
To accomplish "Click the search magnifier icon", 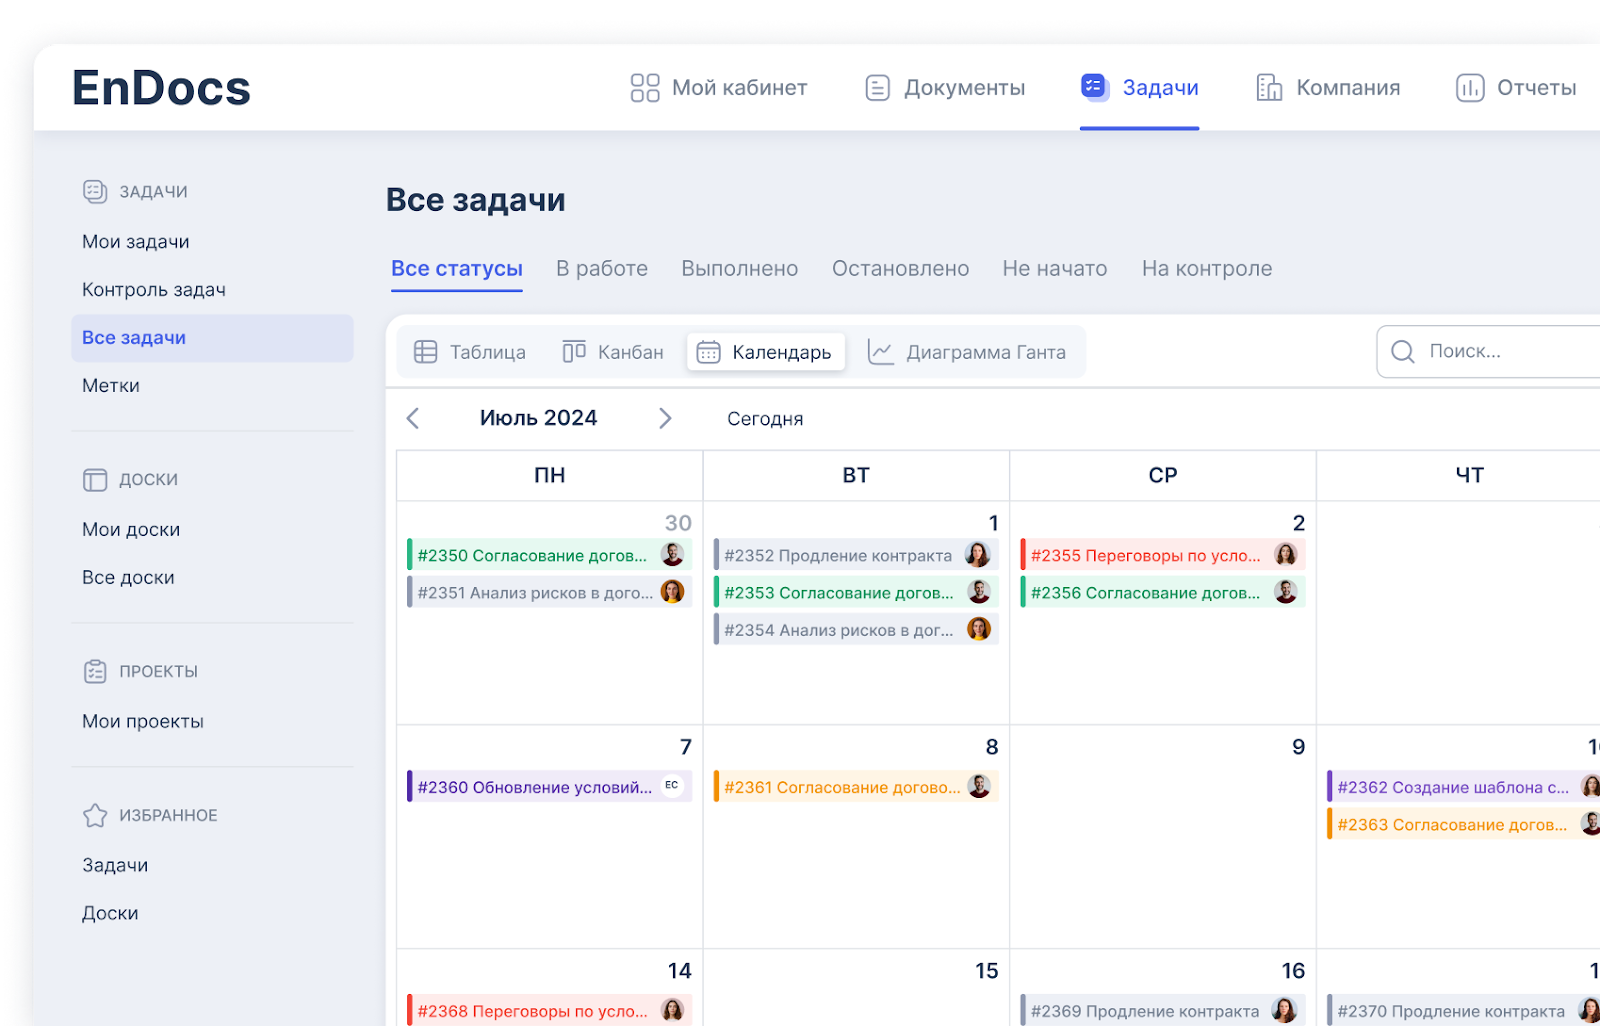I will coord(1403,352).
